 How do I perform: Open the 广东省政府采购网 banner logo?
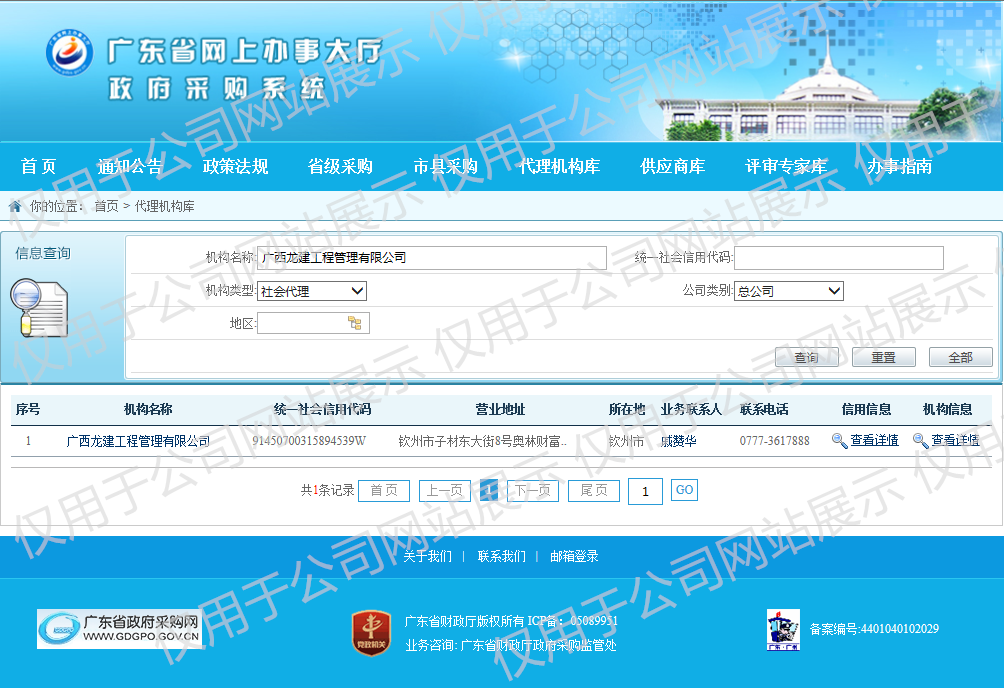(x=119, y=629)
